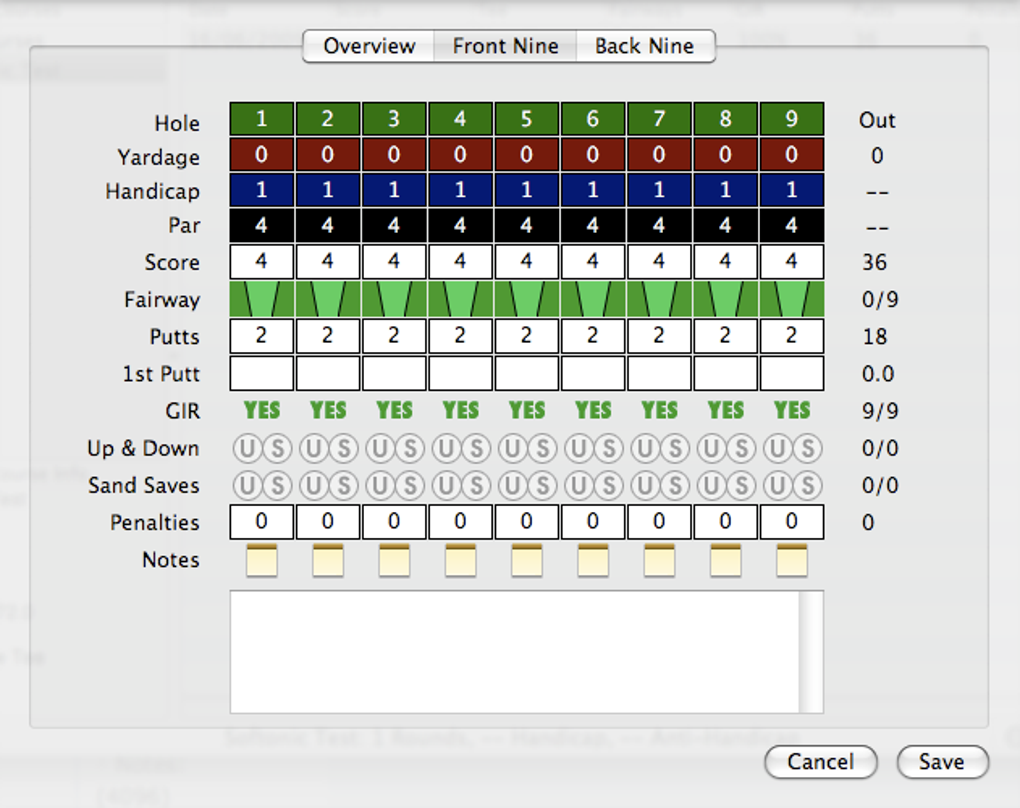The image size is (1020, 808).
Task: Select the Par cell for hole 8
Action: pos(727,225)
